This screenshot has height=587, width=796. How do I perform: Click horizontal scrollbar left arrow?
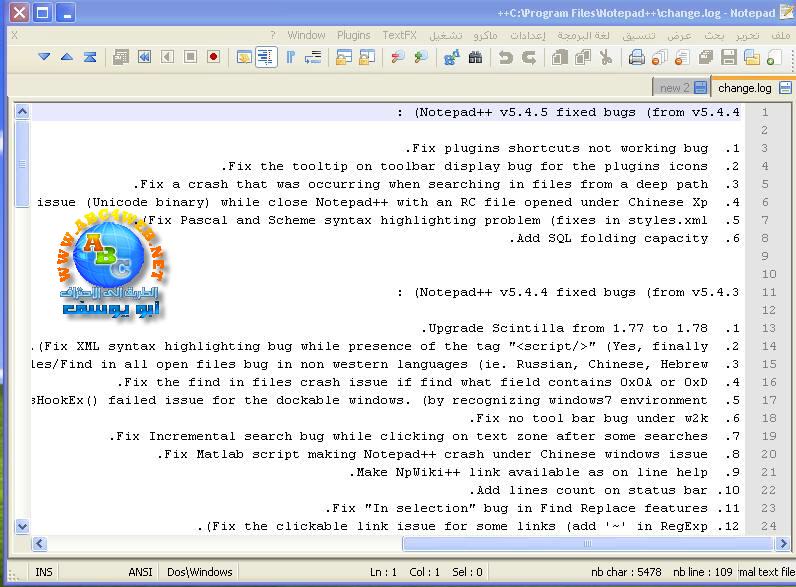pos(40,544)
